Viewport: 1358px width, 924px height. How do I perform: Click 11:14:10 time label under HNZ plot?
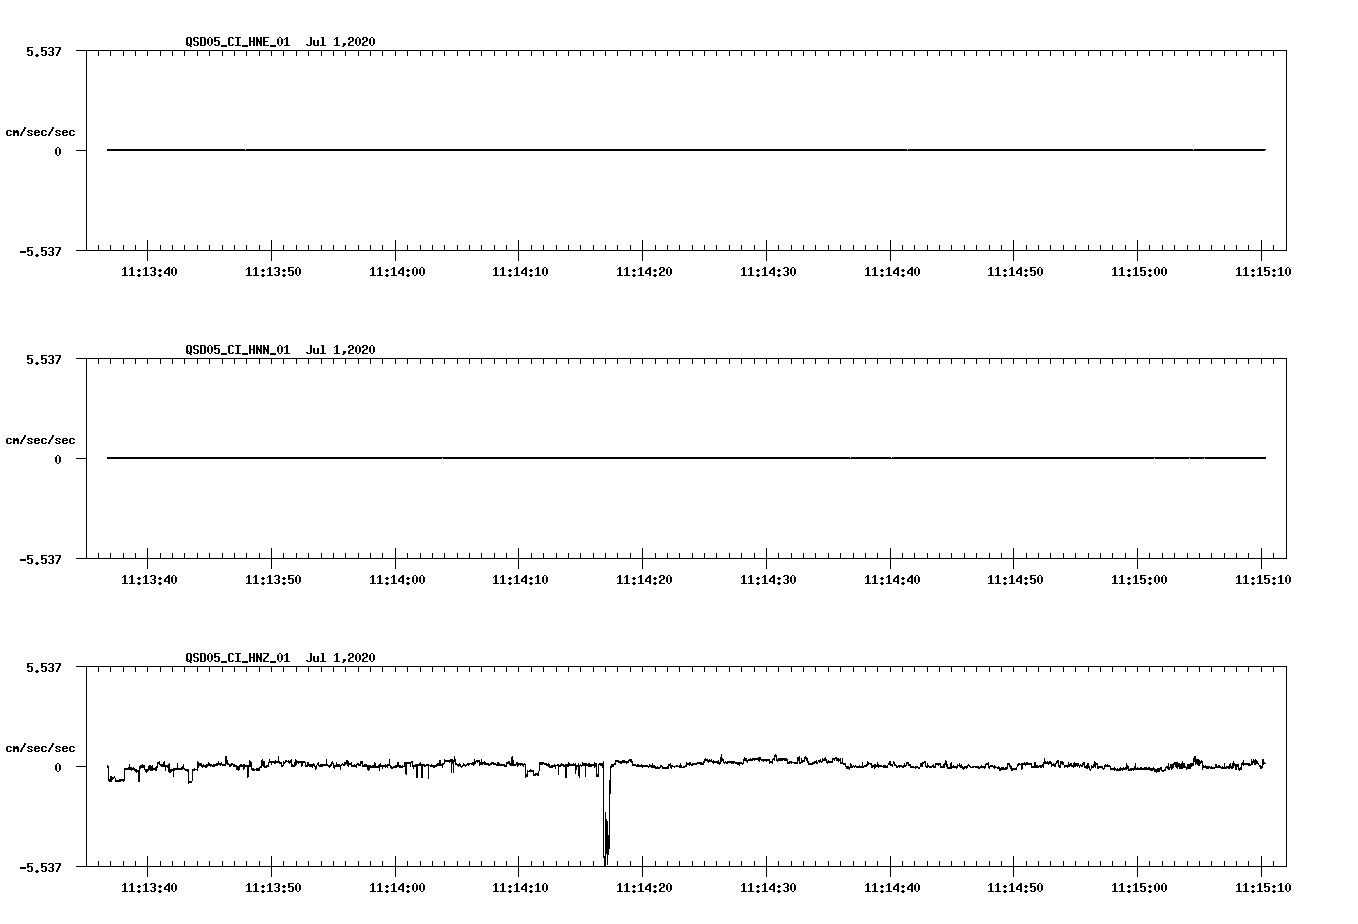pos(520,888)
